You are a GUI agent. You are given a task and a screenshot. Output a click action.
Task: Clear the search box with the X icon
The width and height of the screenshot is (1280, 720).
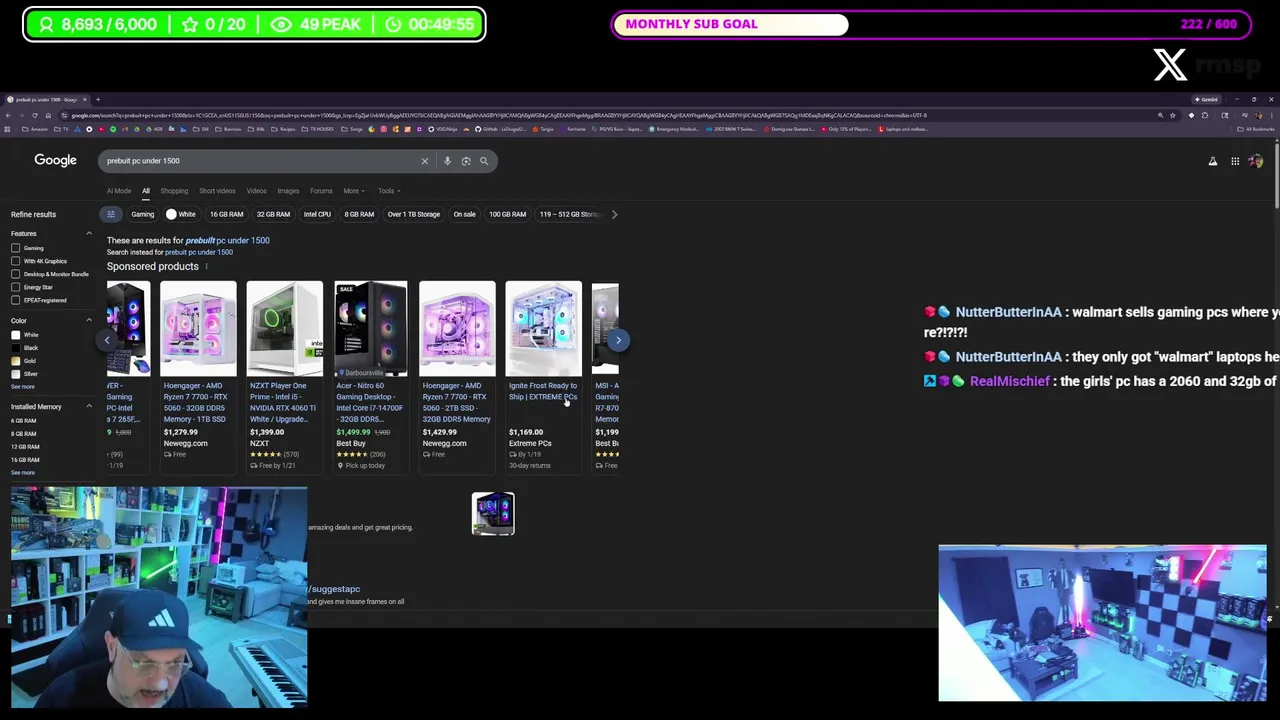[x=424, y=161]
